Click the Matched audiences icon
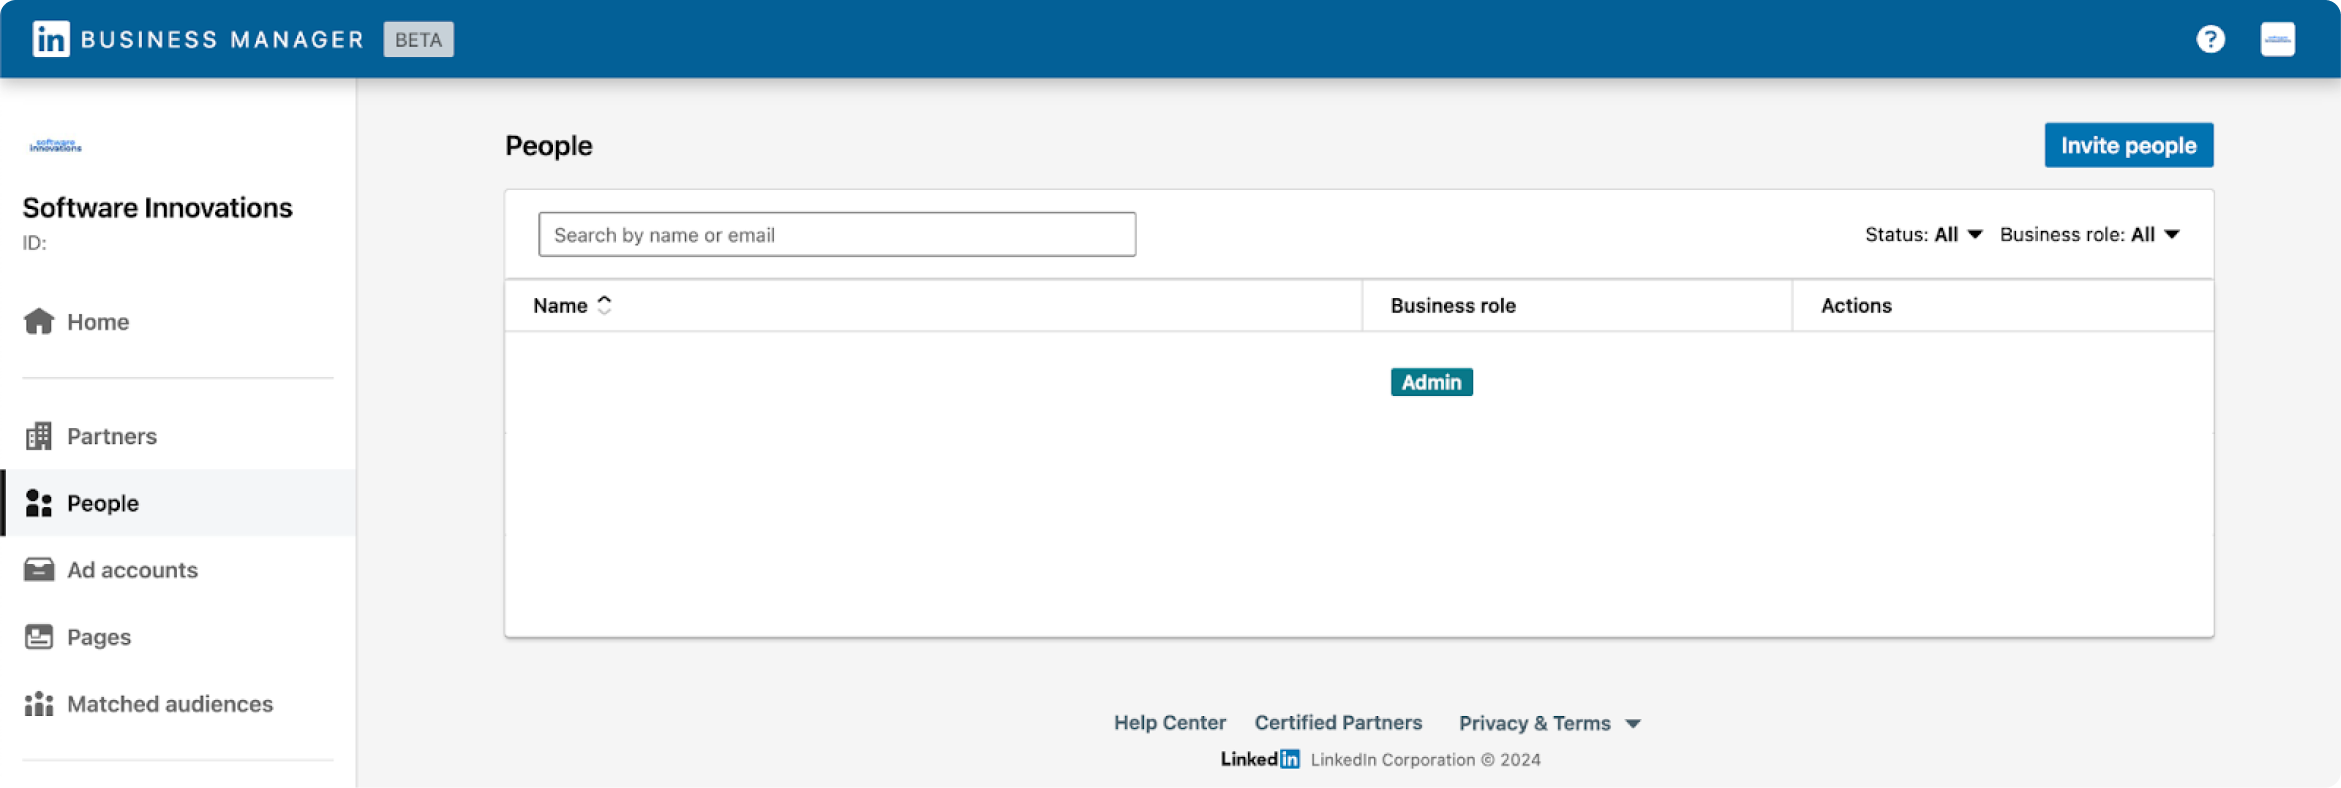2341x788 pixels. point(39,704)
